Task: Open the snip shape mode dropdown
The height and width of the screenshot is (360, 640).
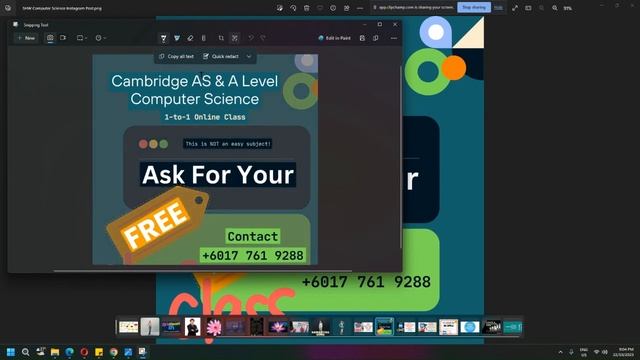Action: [82, 38]
